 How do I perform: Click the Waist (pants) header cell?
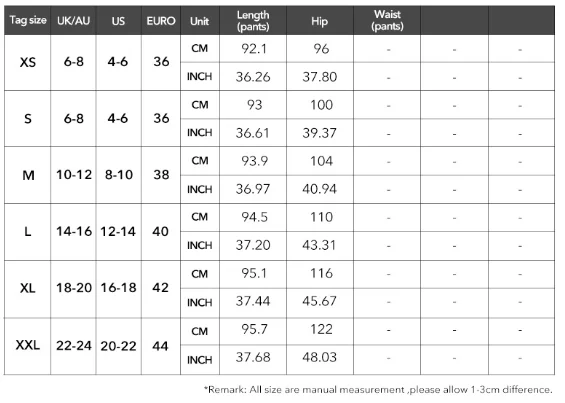coord(387,20)
